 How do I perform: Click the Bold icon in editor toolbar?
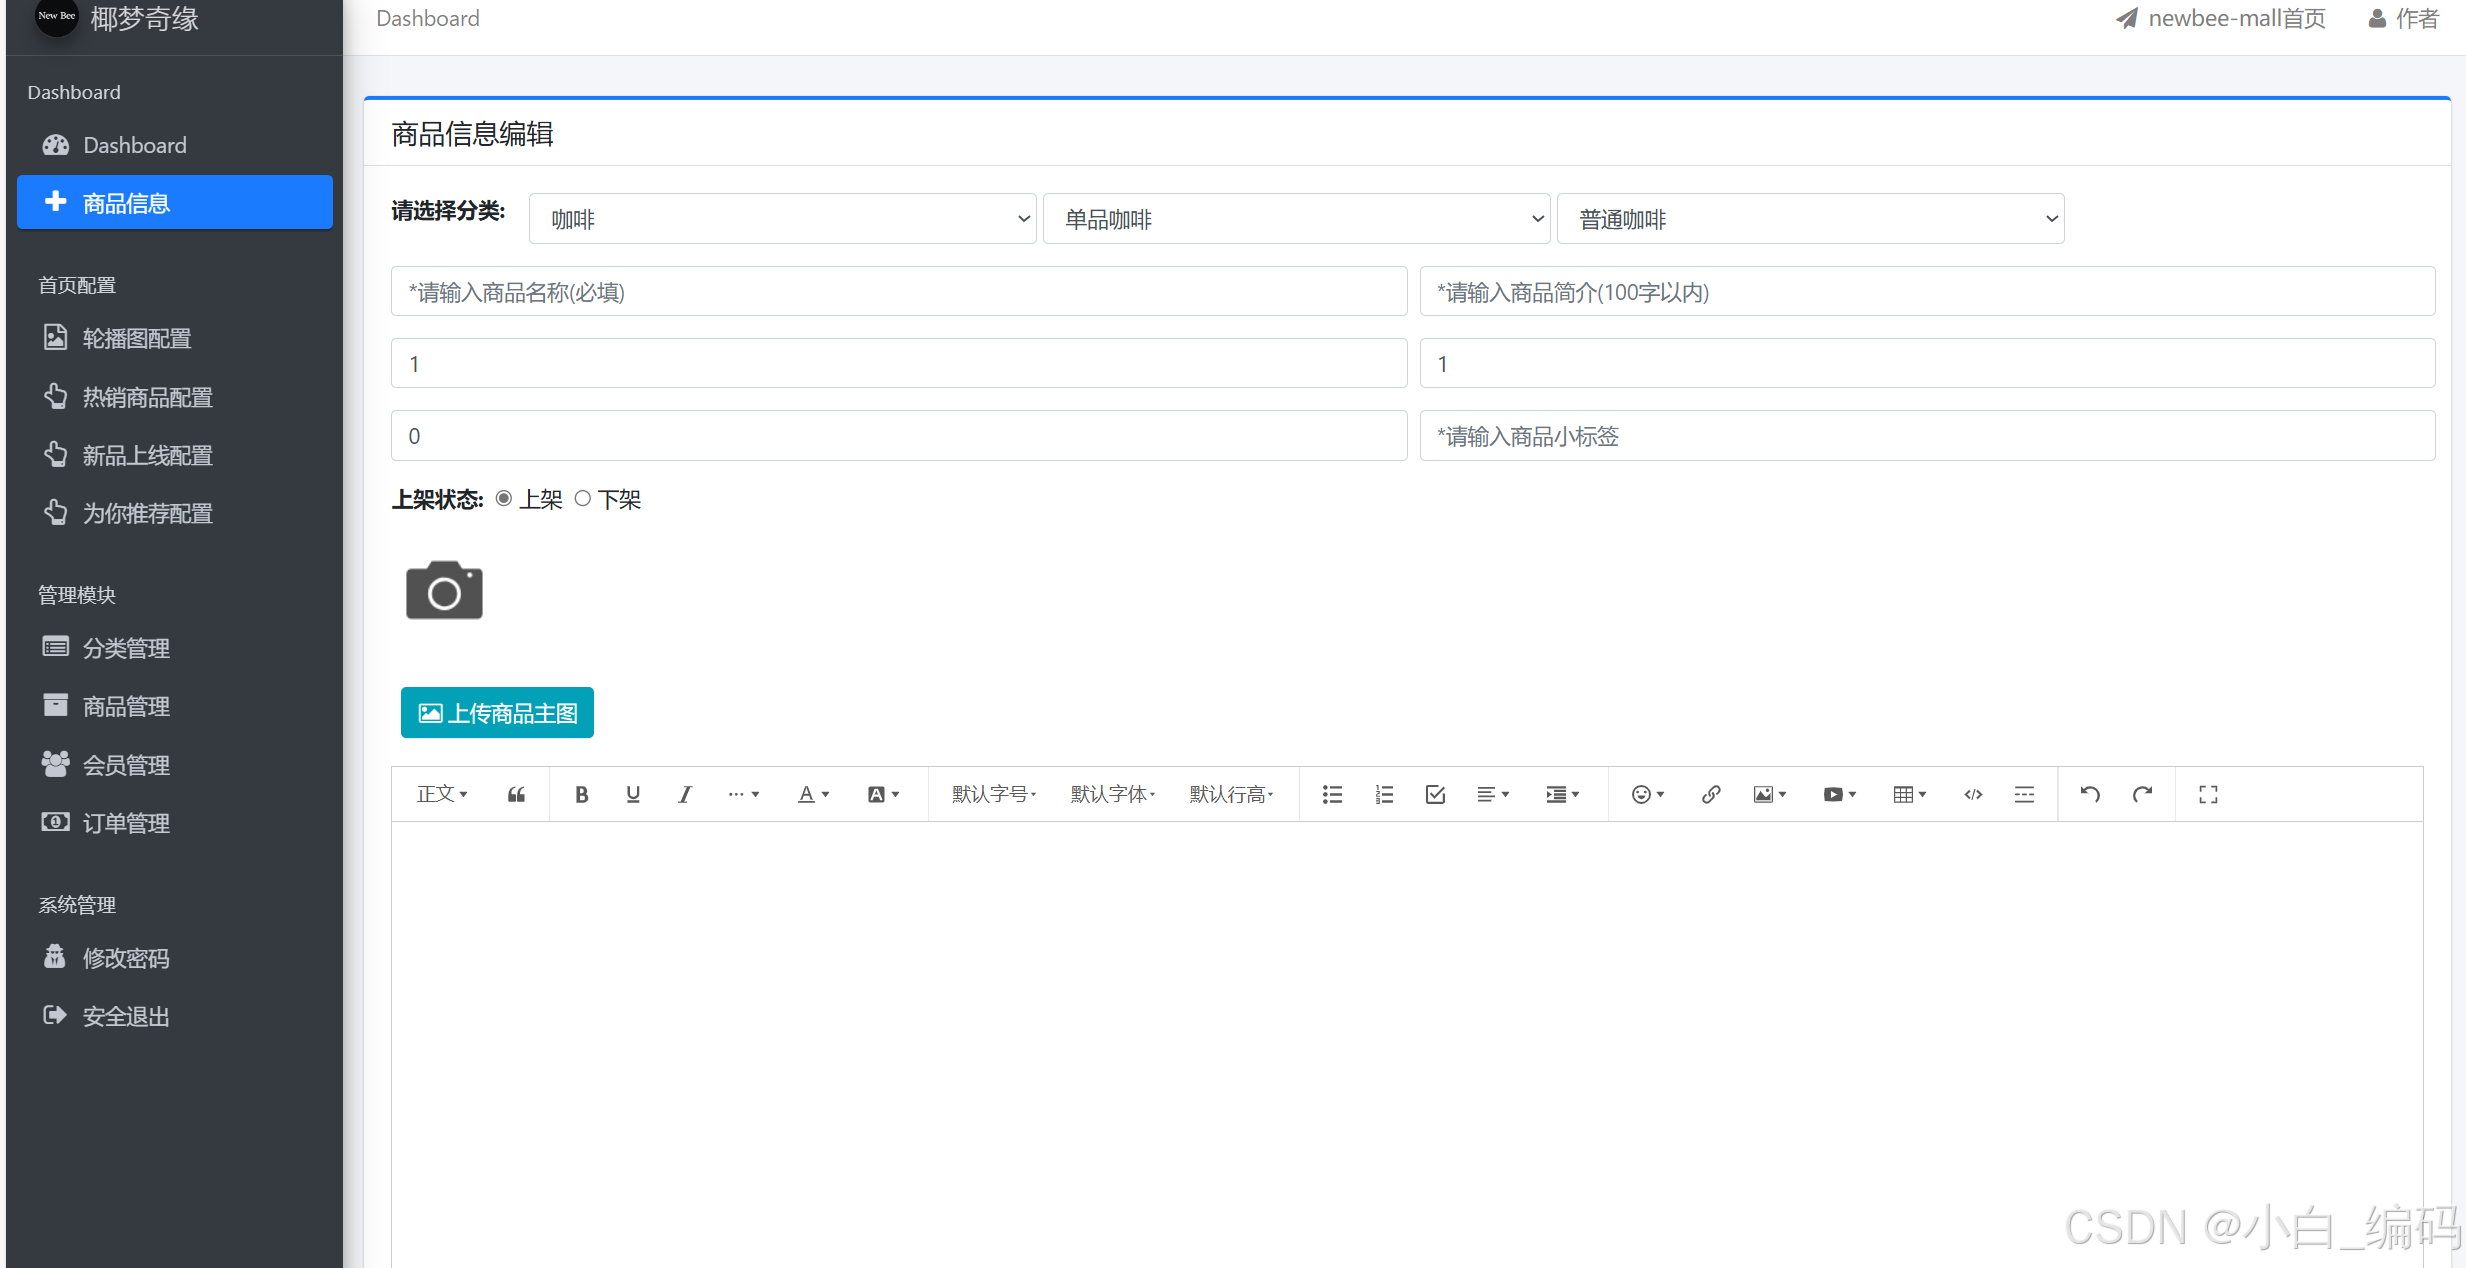581,794
